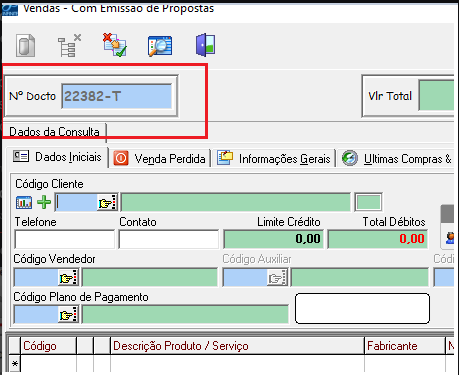The width and height of the screenshot is (459, 375).
Task: Click the Limite Crédito value field
Action: [273, 239]
